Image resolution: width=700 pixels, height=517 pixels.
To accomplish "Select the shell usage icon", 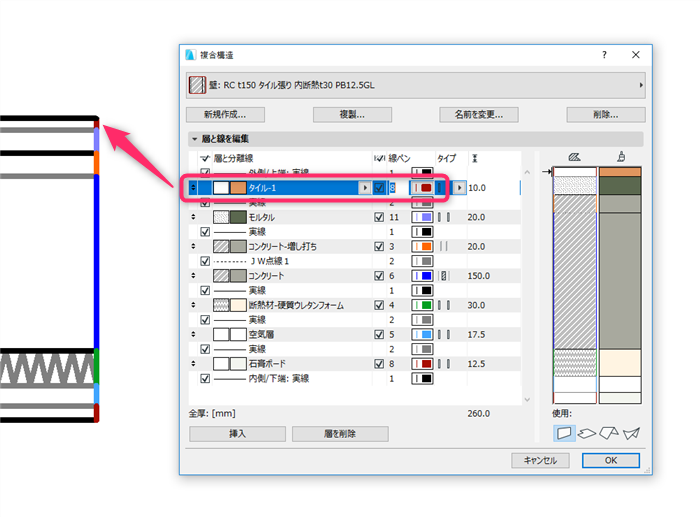I will coord(631,433).
